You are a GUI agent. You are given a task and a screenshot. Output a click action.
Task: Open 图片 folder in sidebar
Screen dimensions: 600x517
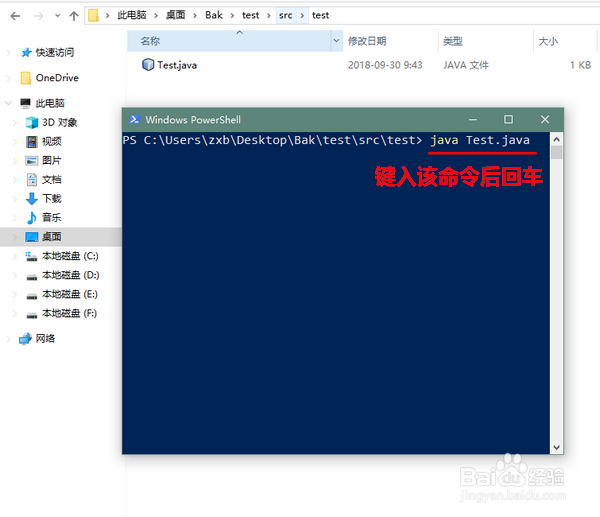[x=52, y=161]
